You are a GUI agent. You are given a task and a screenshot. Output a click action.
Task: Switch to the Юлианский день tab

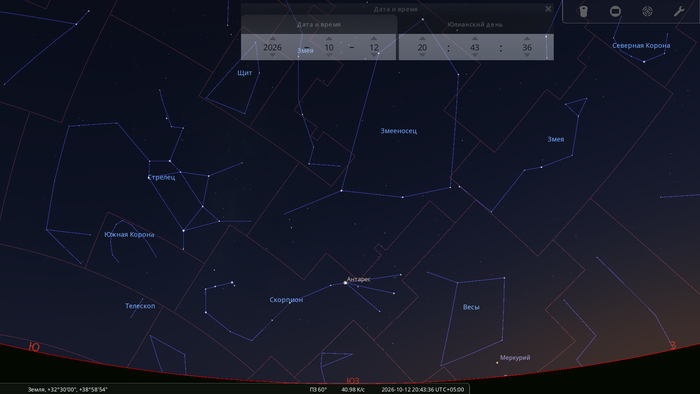tap(475, 25)
